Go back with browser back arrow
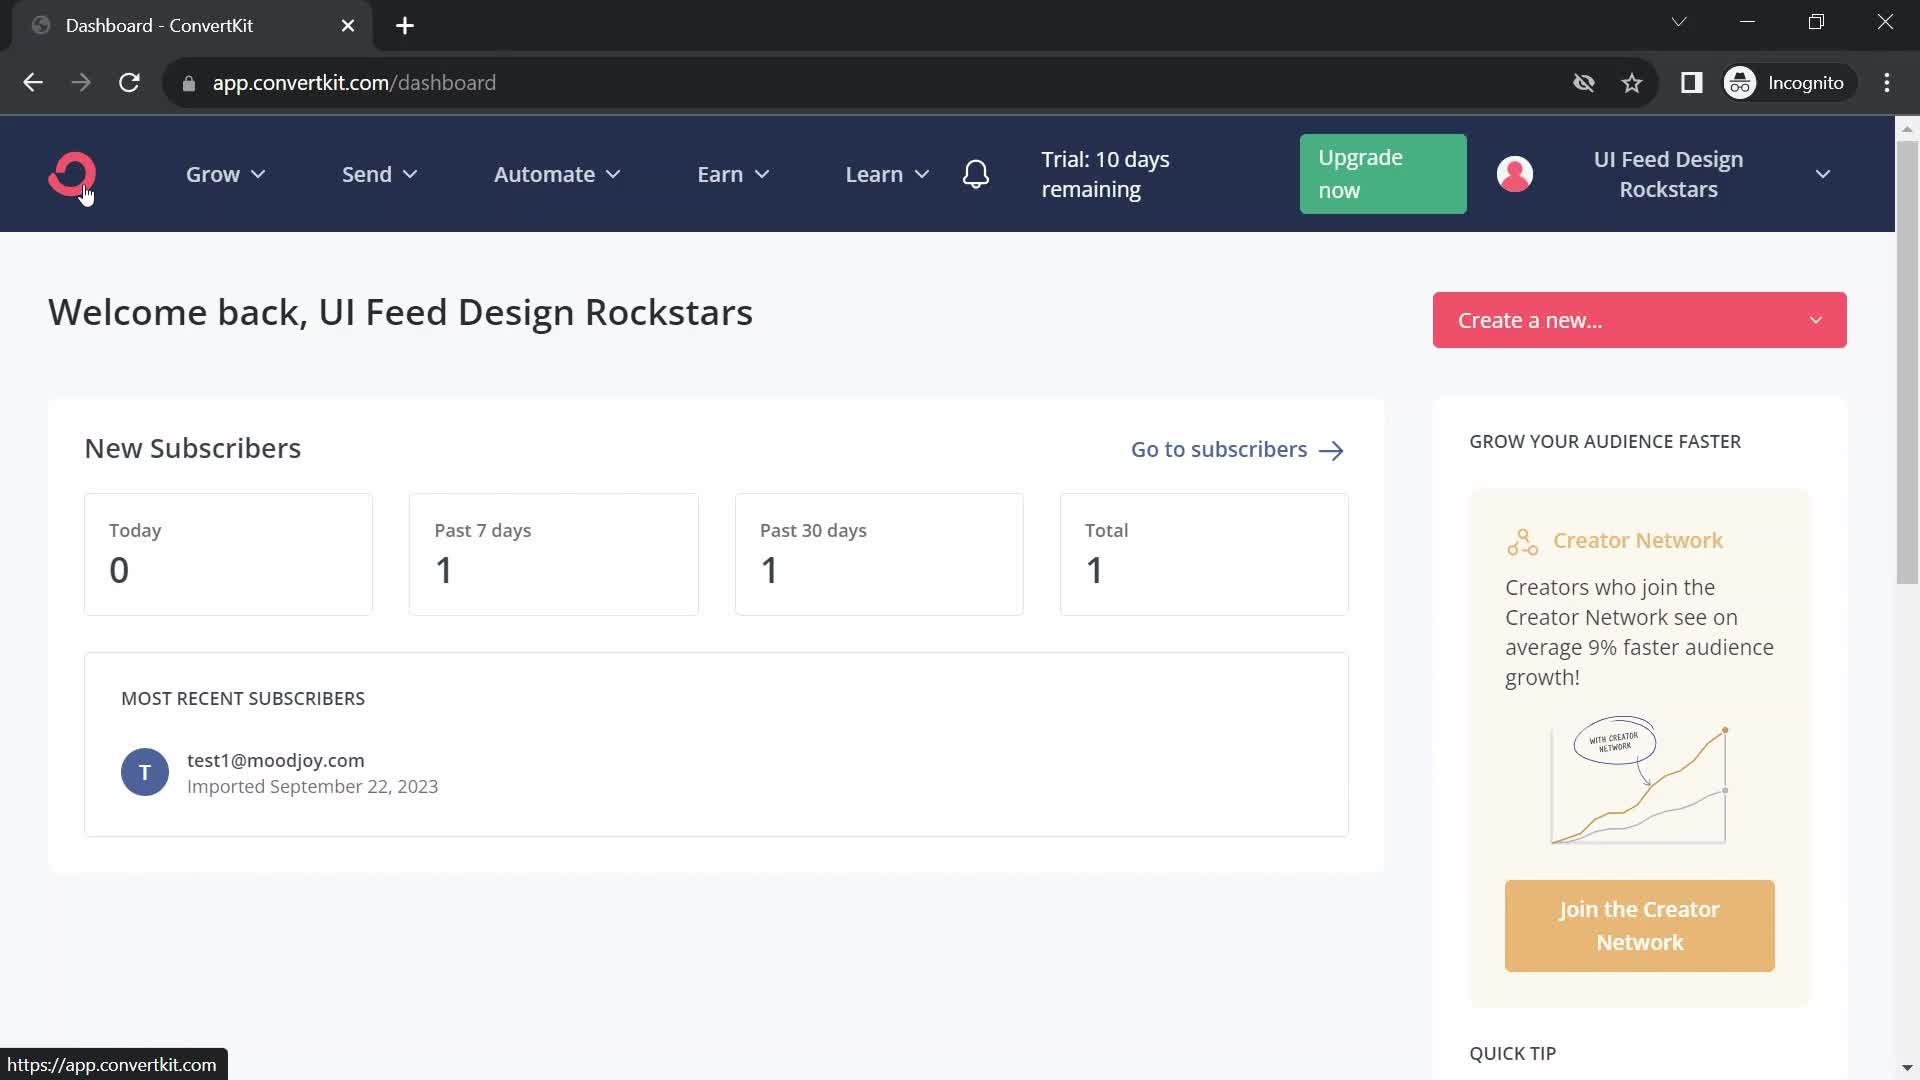 tap(33, 83)
